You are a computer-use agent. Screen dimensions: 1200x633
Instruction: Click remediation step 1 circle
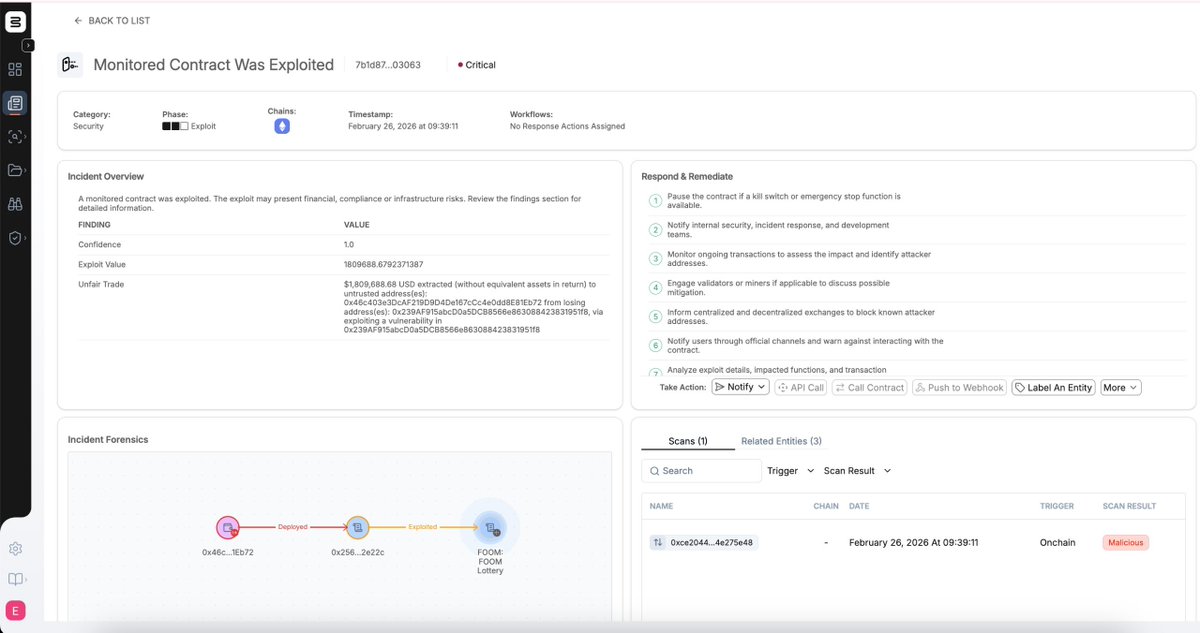click(x=656, y=201)
